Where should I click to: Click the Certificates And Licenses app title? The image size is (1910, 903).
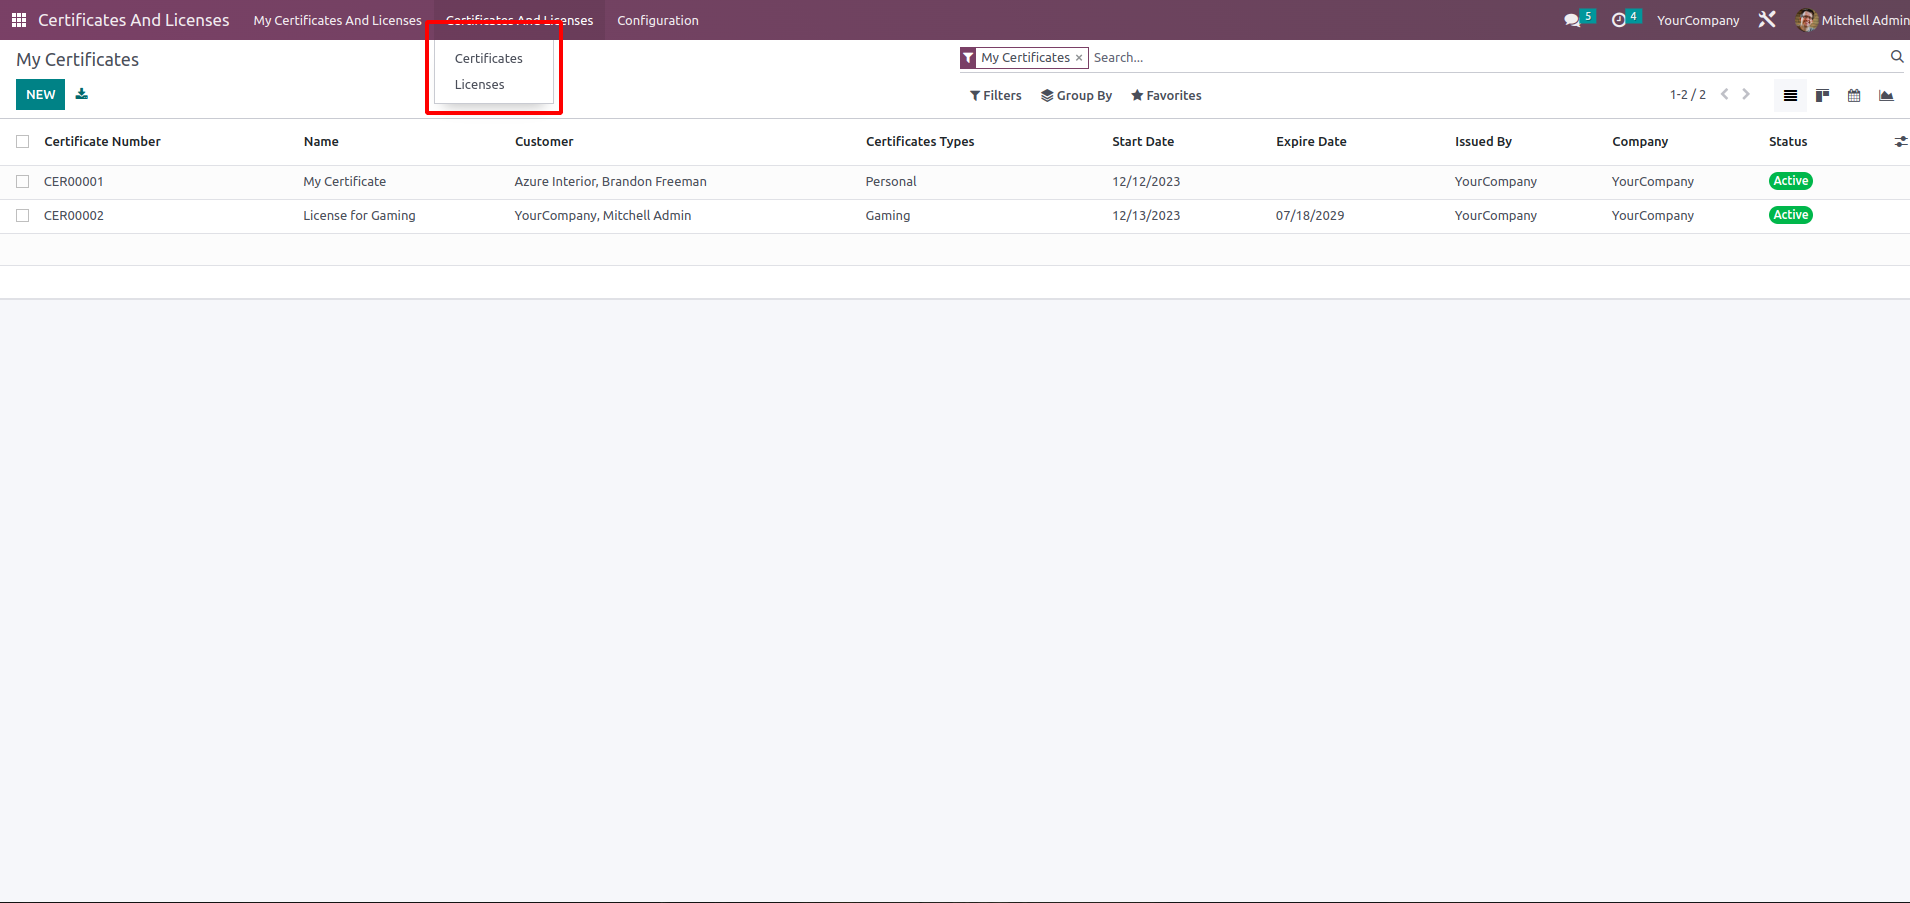[x=134, y=20]
